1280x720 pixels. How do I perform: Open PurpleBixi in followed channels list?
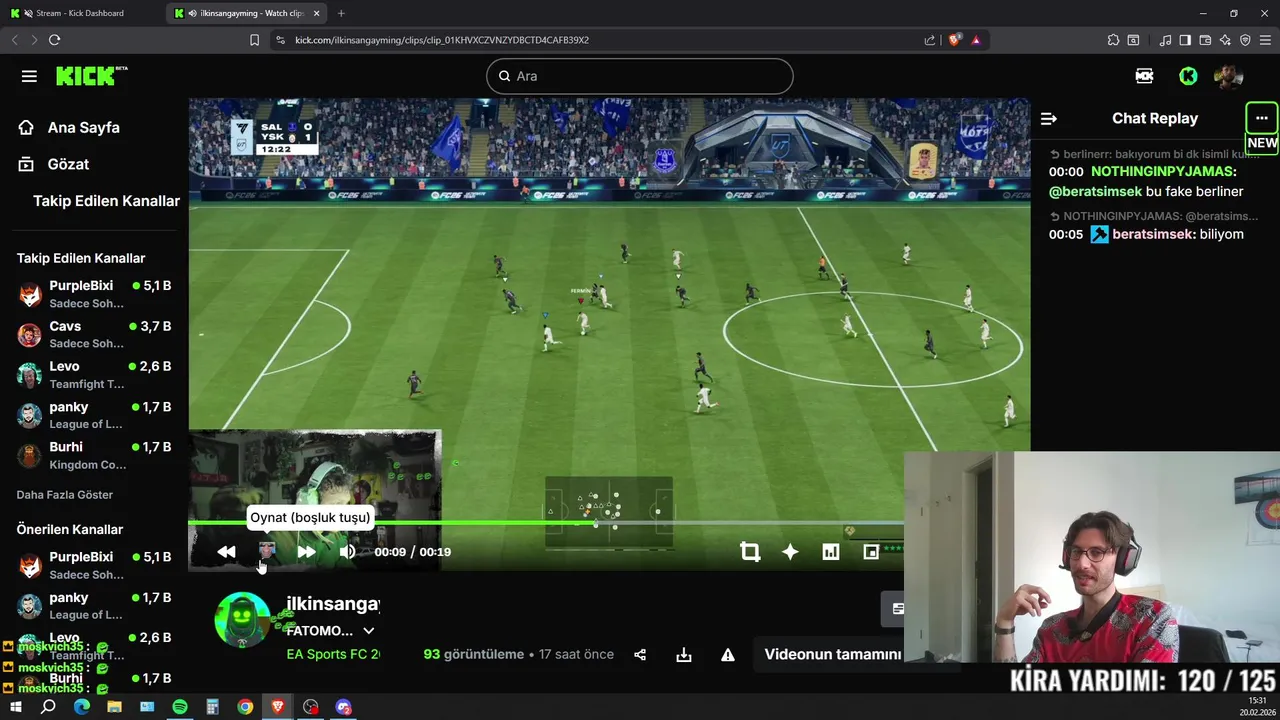[95, 294]
